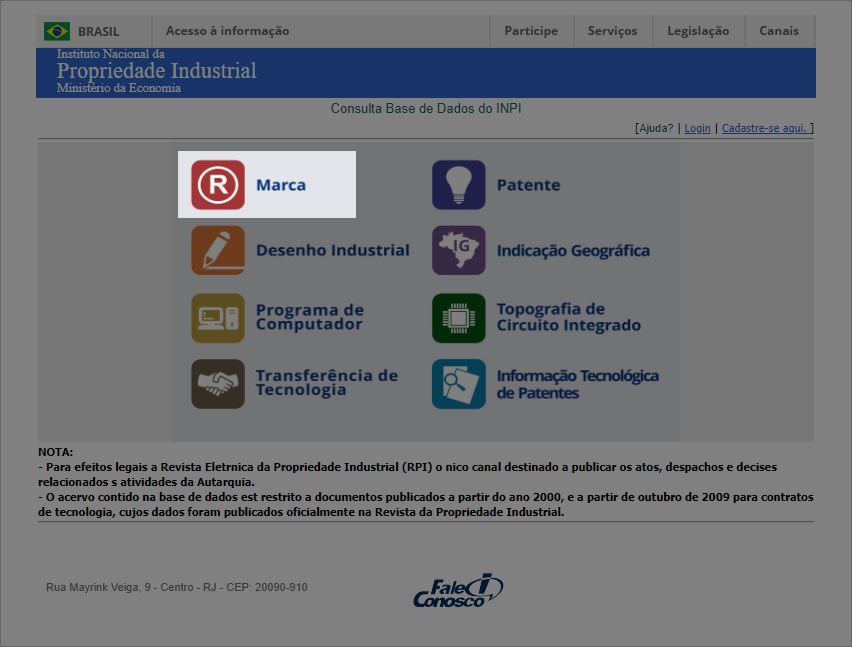This screenshot has width=852, height=647.
Task: Open the Serviços menu item
Action: coord(612,31)
